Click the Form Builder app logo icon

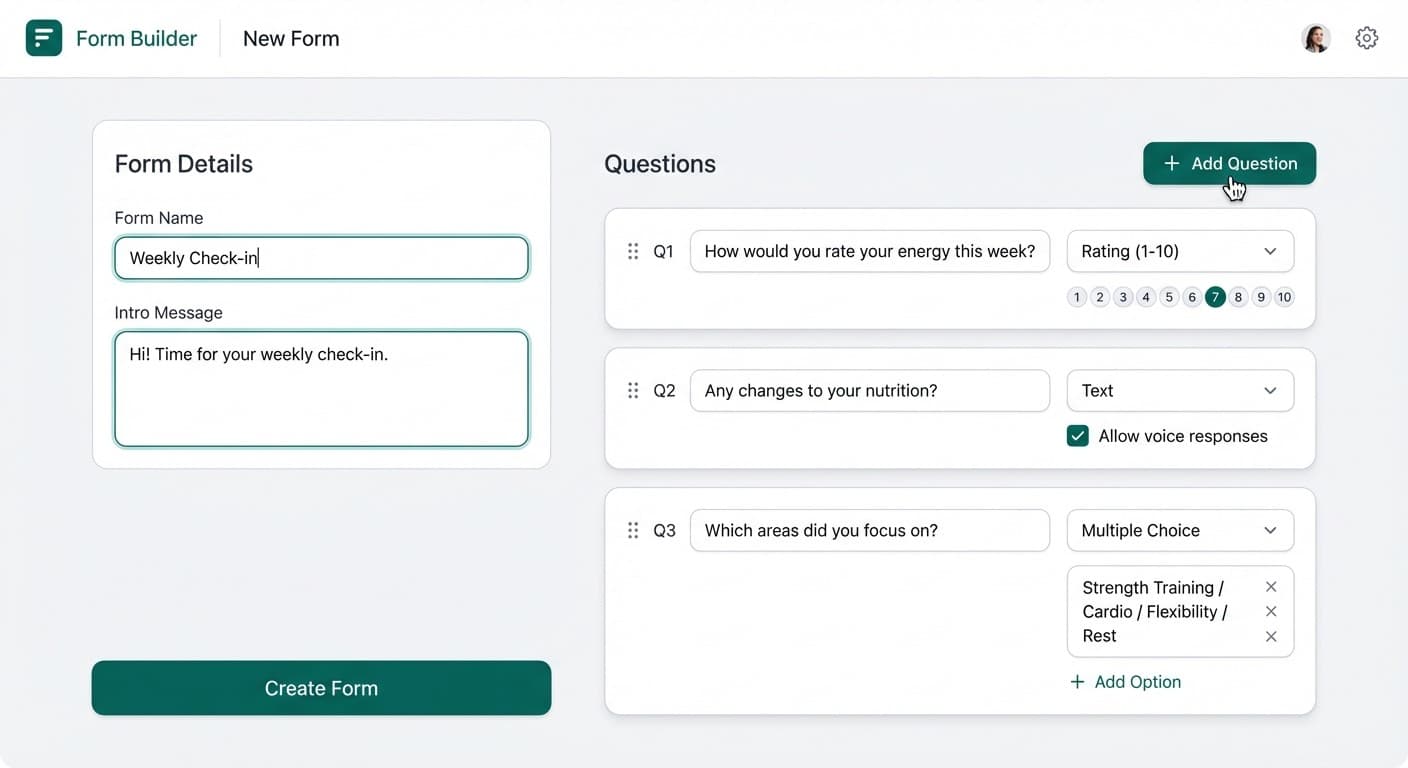pyautogui.click(x=43, y=37)
